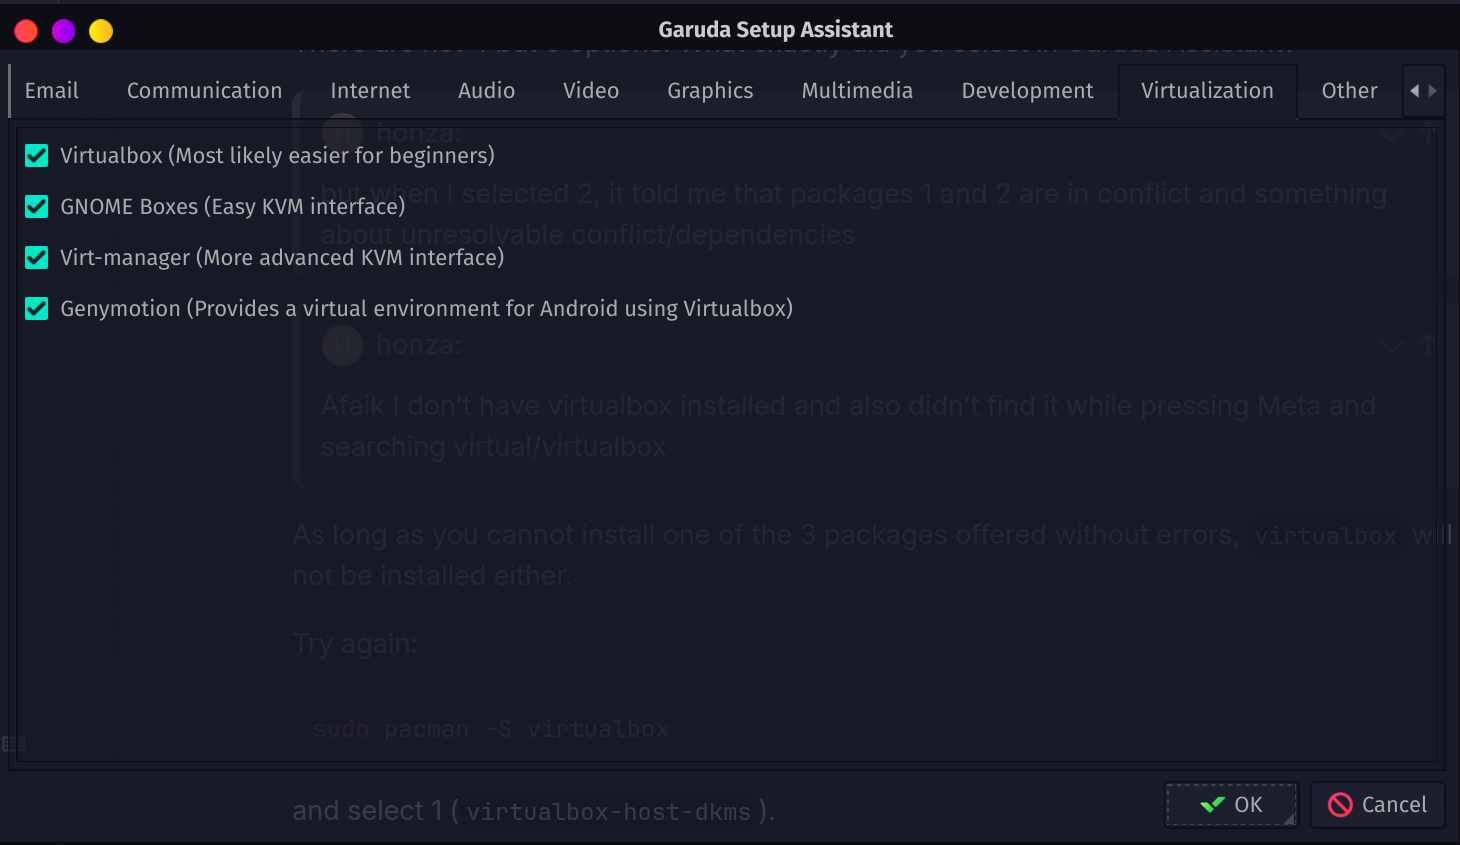This screenshot has height=845, width=1460.
Task: Switch to the Graphics tab
Action: [x=710, y=91]
